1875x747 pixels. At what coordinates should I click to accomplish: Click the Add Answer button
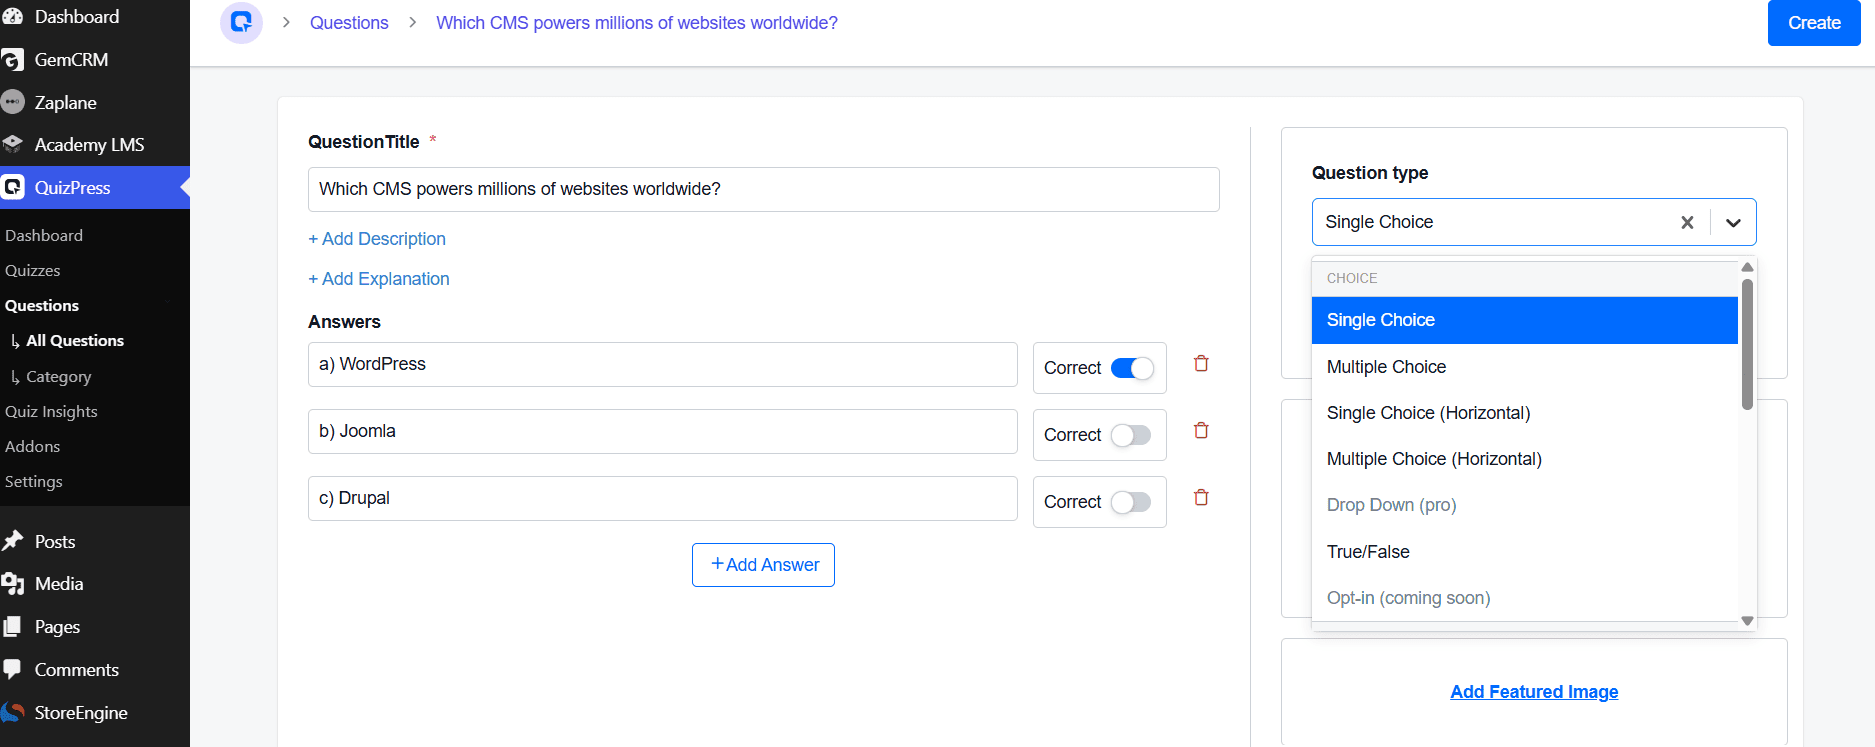pos(763,565)
